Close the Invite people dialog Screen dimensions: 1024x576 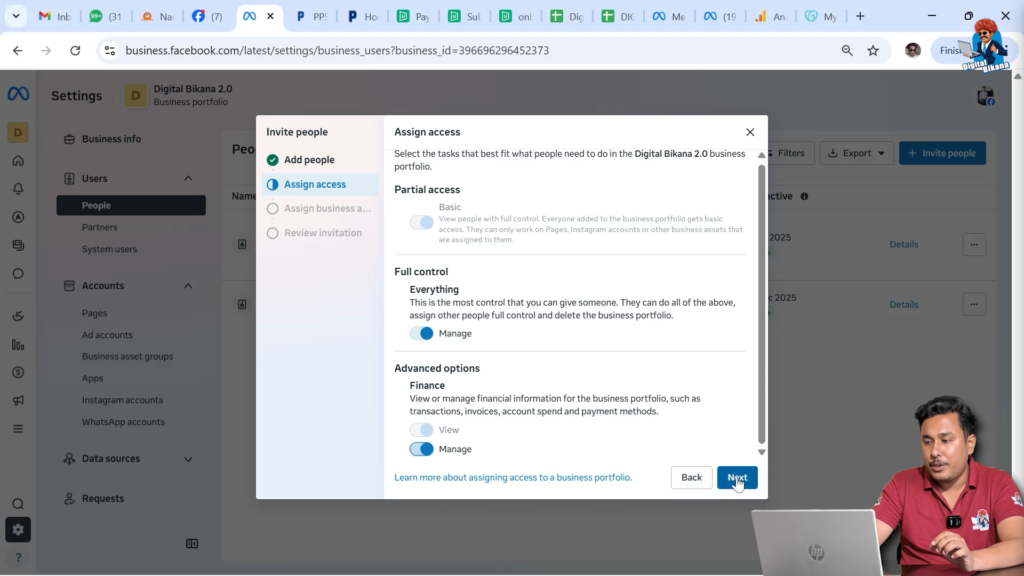[750, 132]
